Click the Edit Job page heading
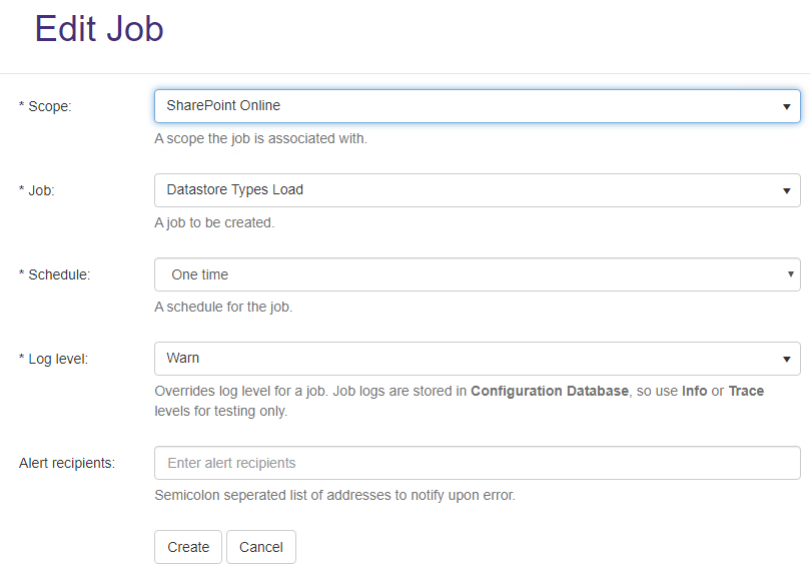 tap(99, 30)
